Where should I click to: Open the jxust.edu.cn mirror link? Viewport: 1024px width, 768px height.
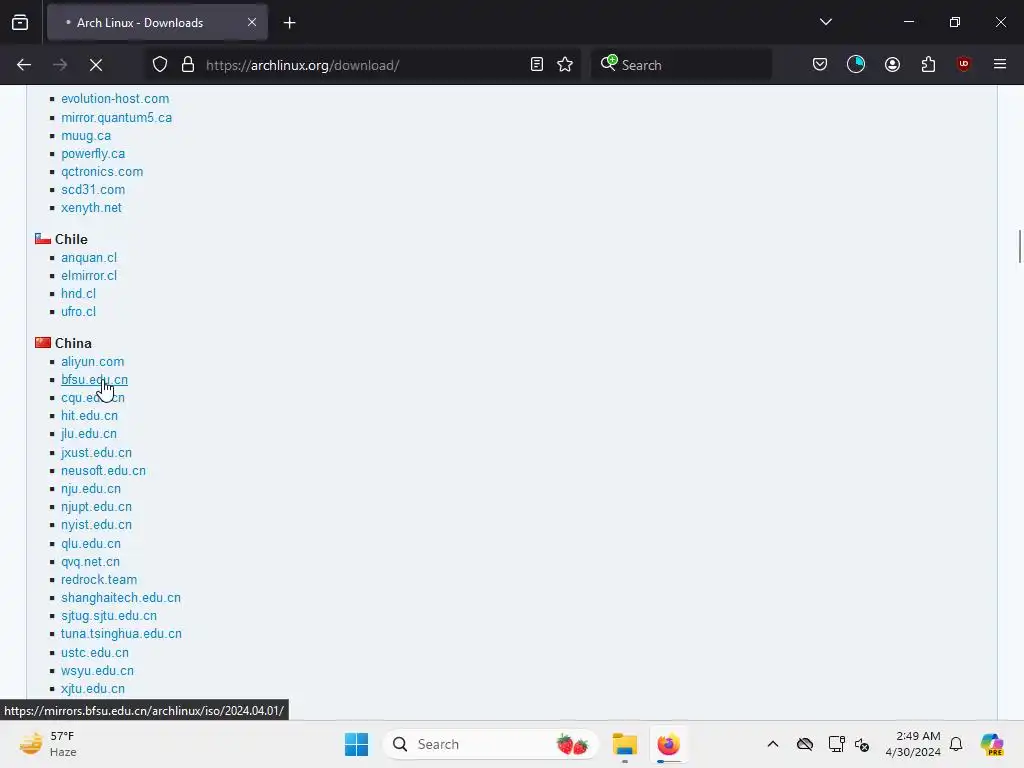tap(97, 453)
